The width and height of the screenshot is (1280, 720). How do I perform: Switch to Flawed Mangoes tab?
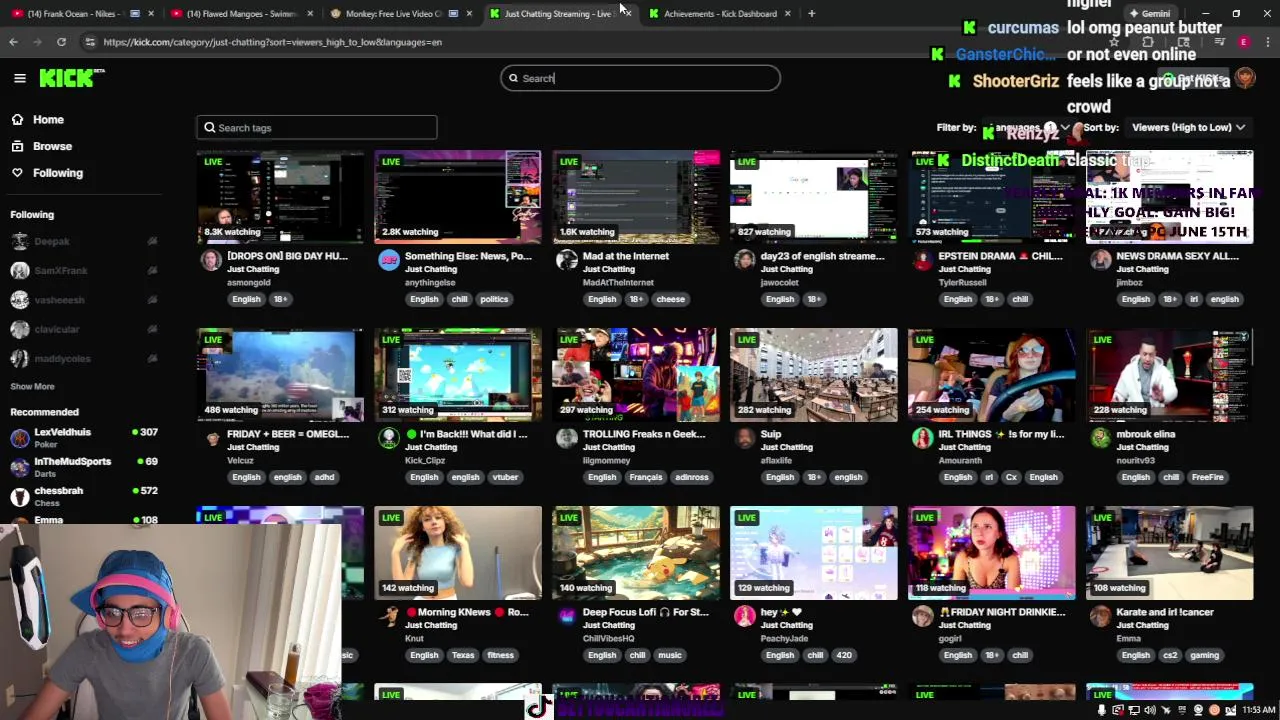(241, 14)
